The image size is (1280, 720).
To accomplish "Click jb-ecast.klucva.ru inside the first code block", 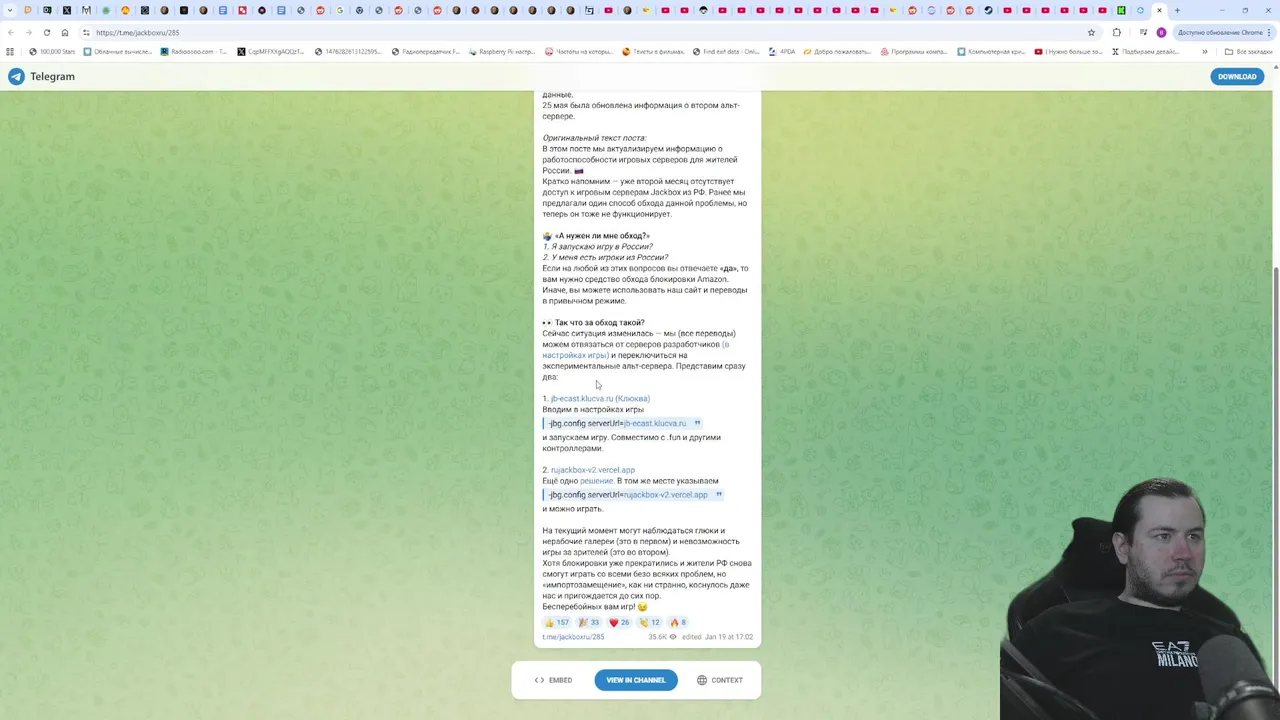I will tap(655, 423).
